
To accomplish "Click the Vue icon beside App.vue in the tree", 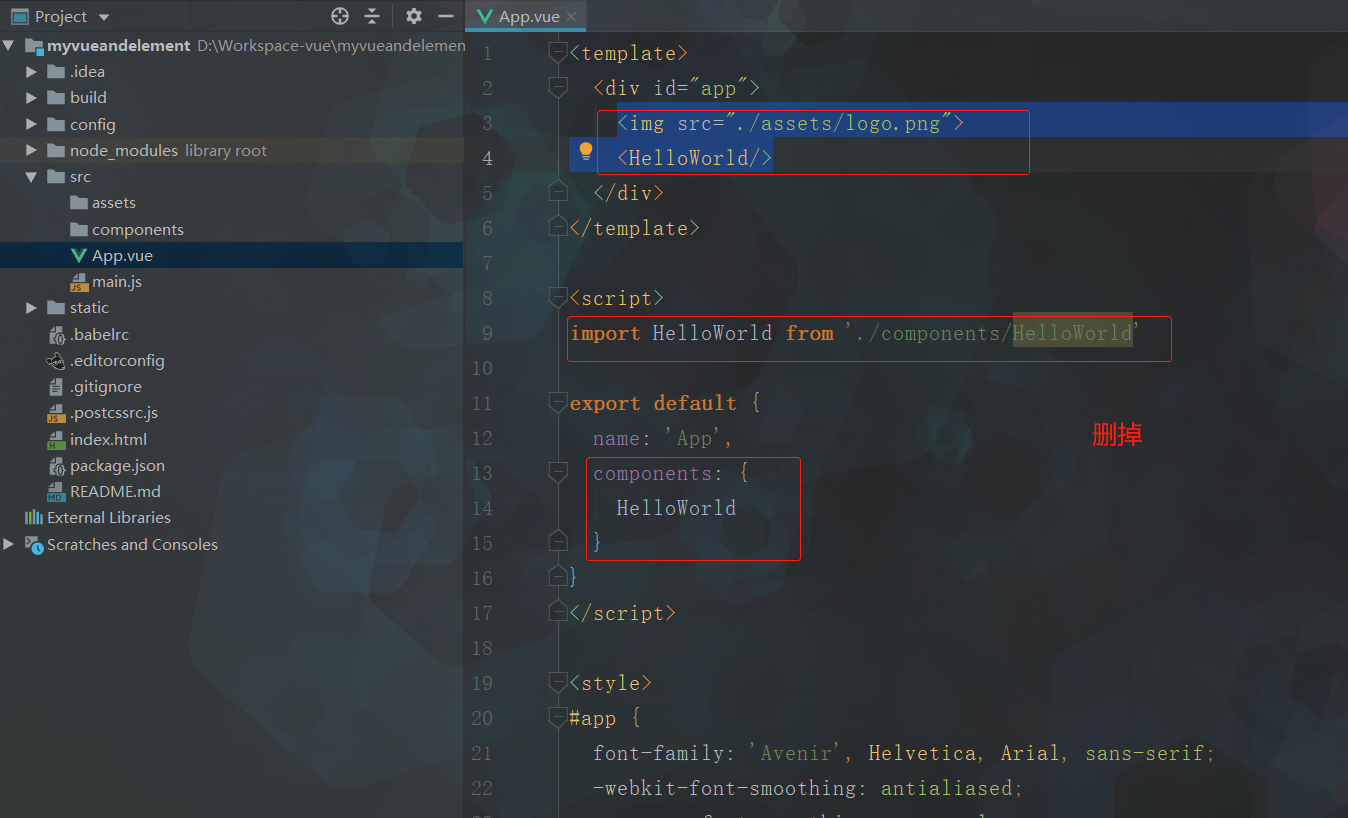I will click(x=79, y=256).
